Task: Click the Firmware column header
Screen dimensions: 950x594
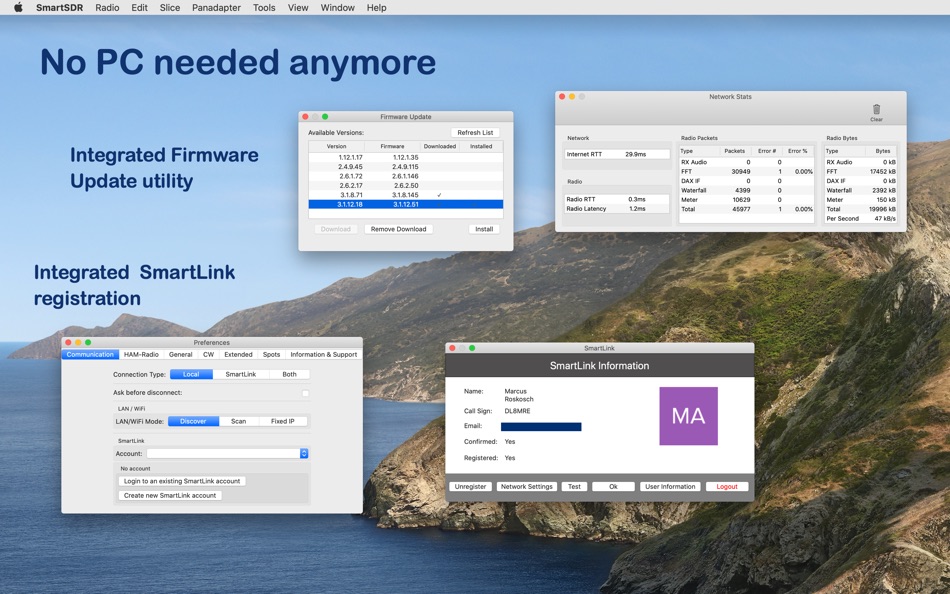Action: point(392,146)
